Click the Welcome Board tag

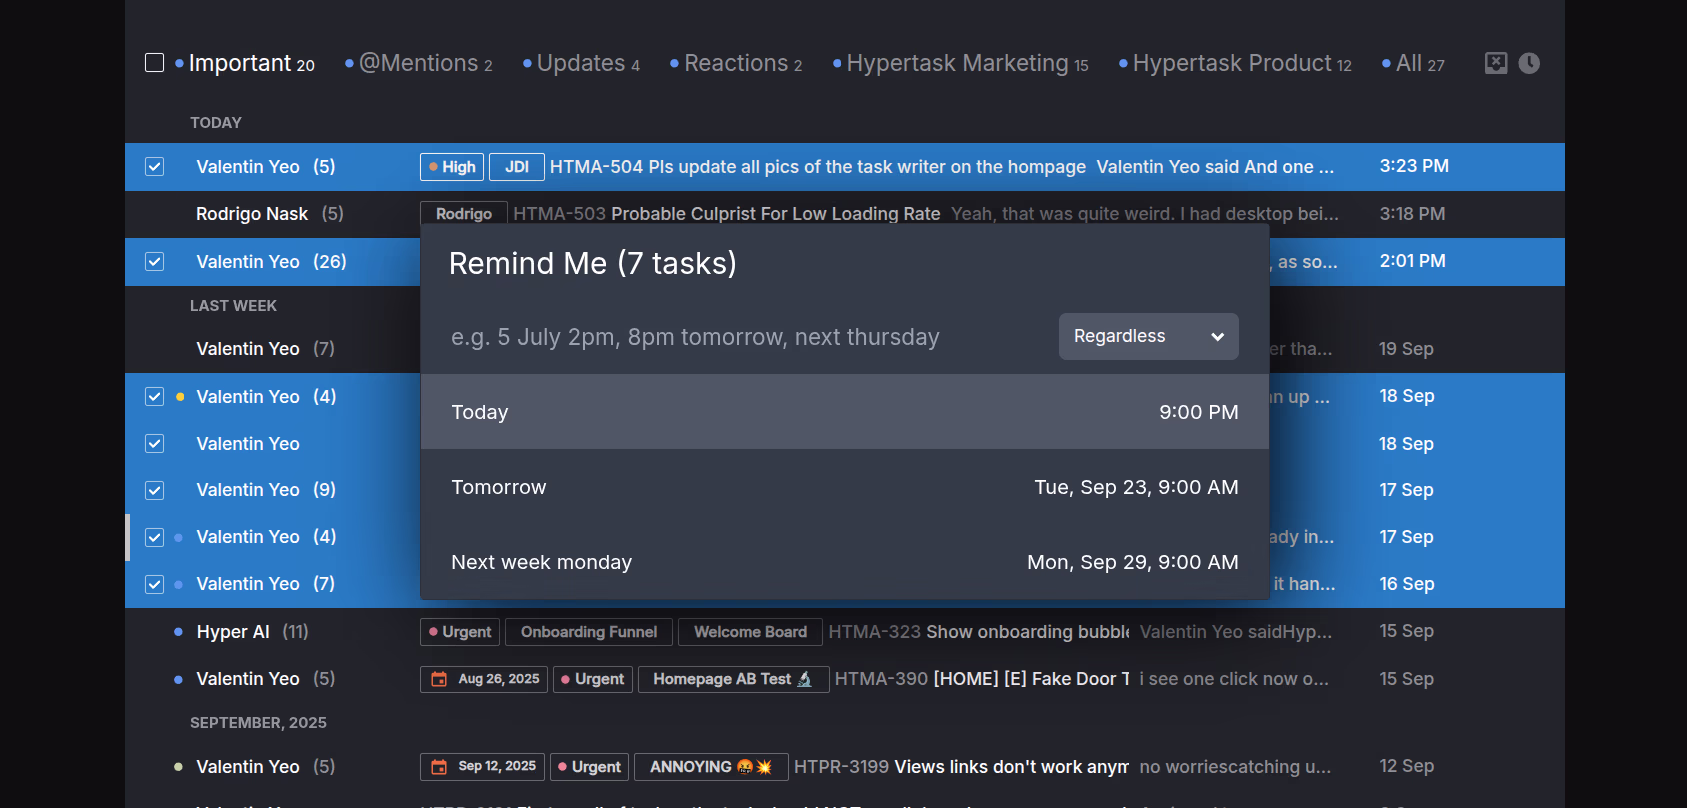[x=750, y=632]
